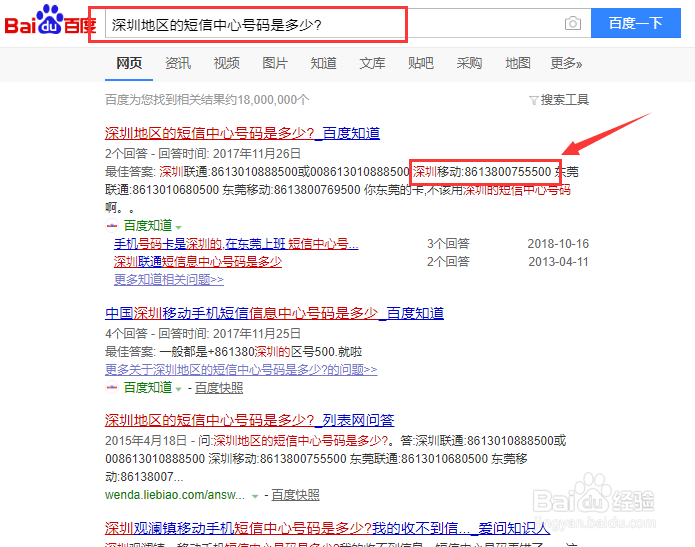Switch to the 地图 tab
This screenshot has height=547, width=695.
(518, 63)
